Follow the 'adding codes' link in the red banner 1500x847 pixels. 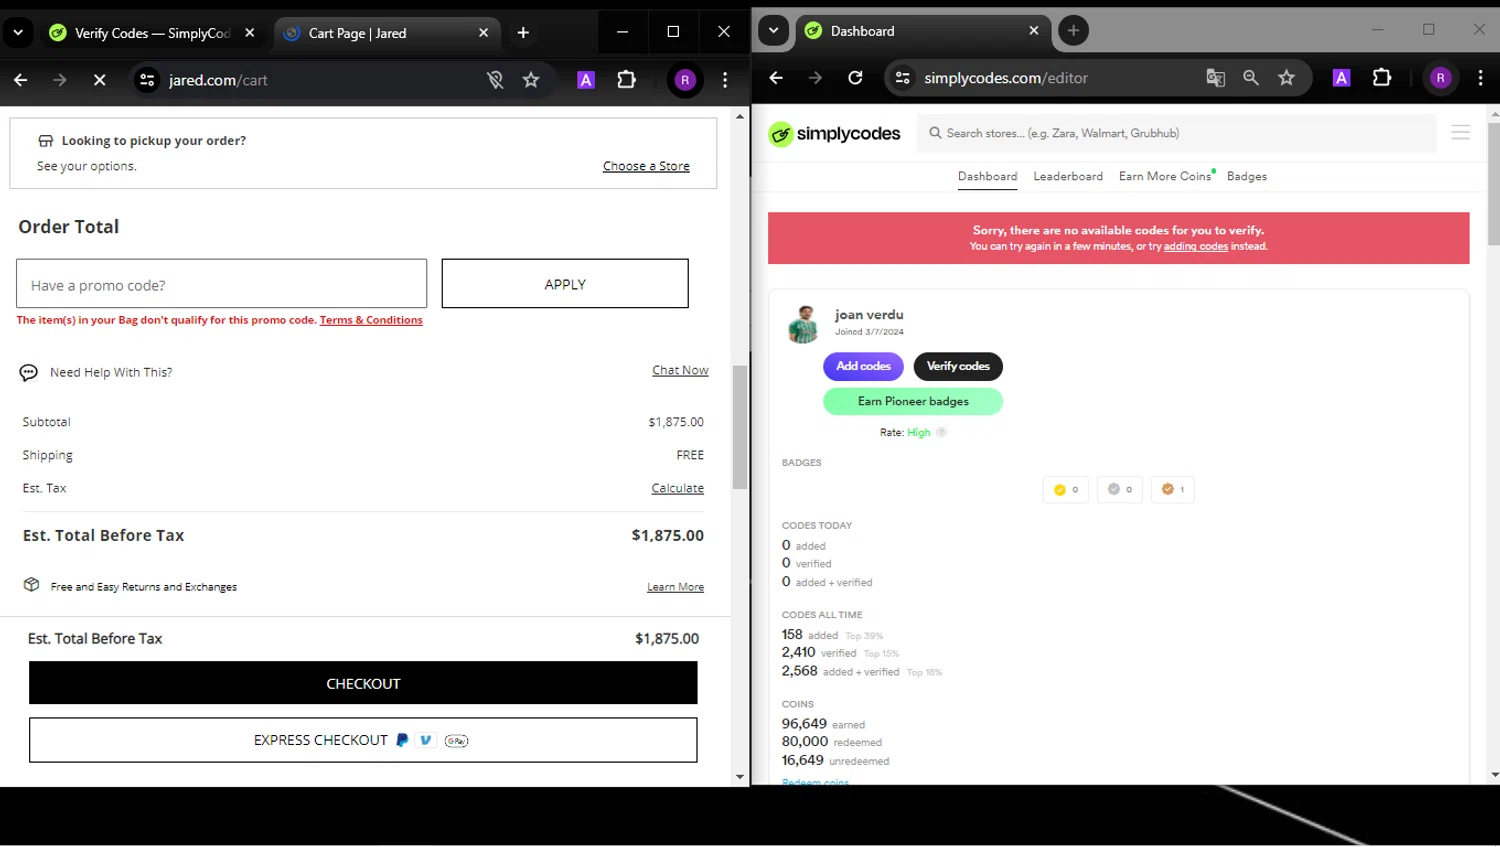1196,247
